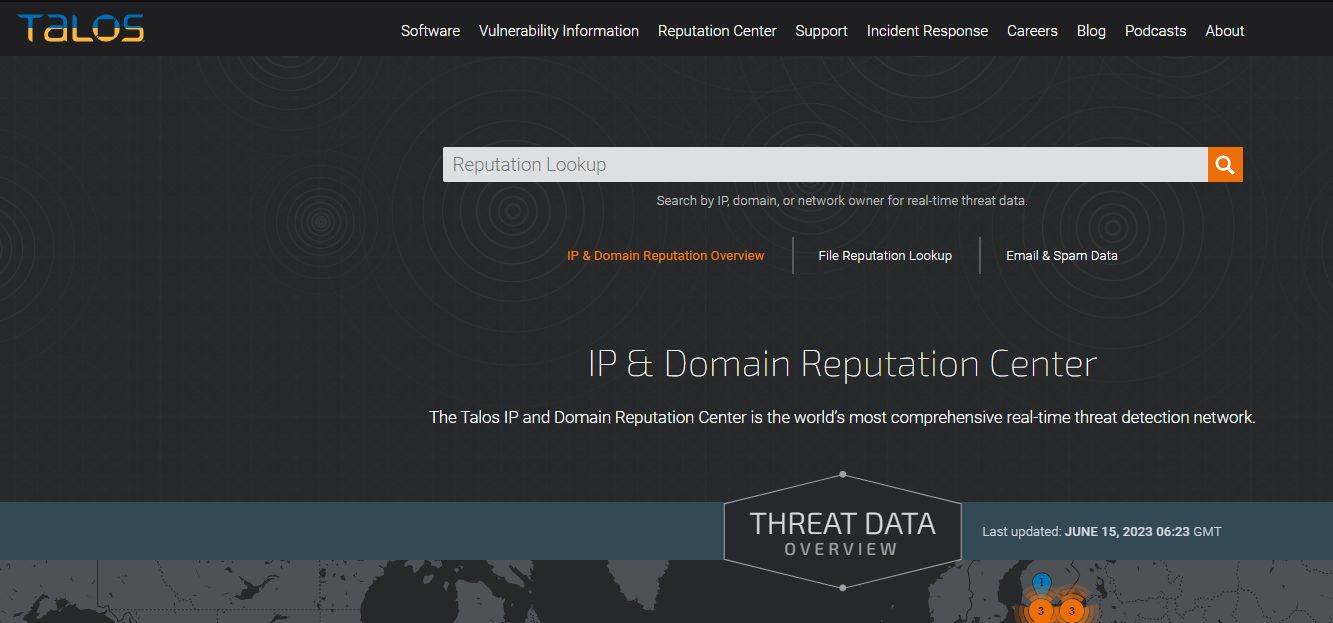This screenshot has width=1333, height=623.
Task: Open the Email & Spam Data tab
Action: tap(1063, 255)
